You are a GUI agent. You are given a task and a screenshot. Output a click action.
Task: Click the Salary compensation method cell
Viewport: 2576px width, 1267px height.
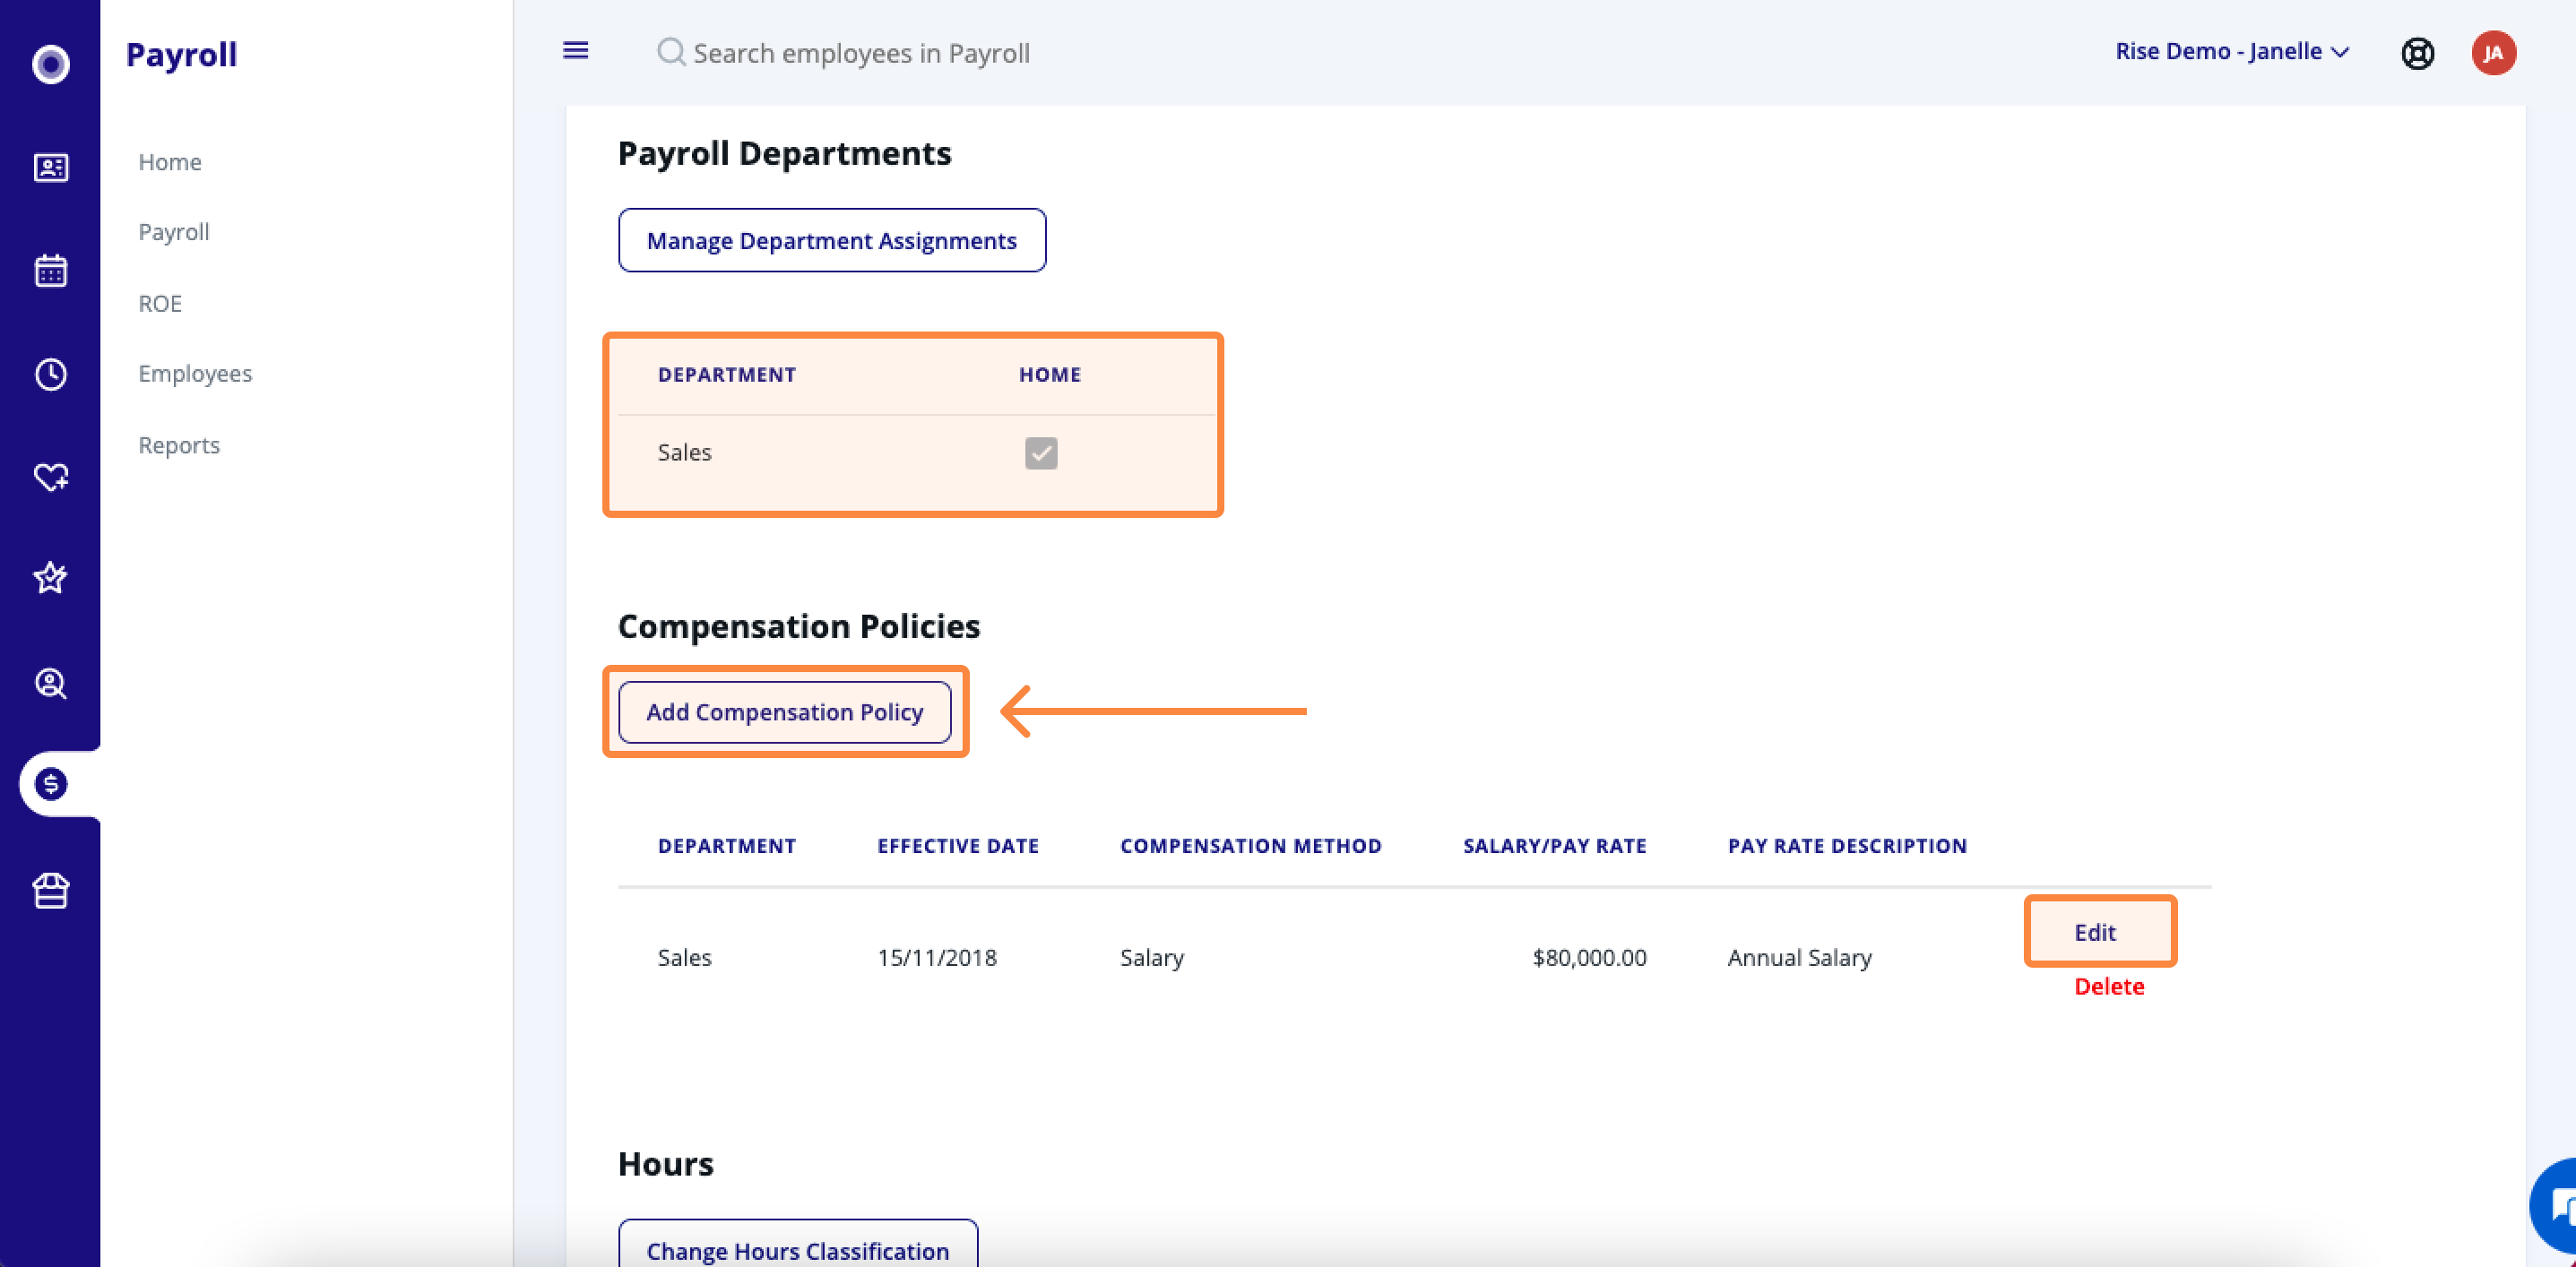pos(1152,958)
